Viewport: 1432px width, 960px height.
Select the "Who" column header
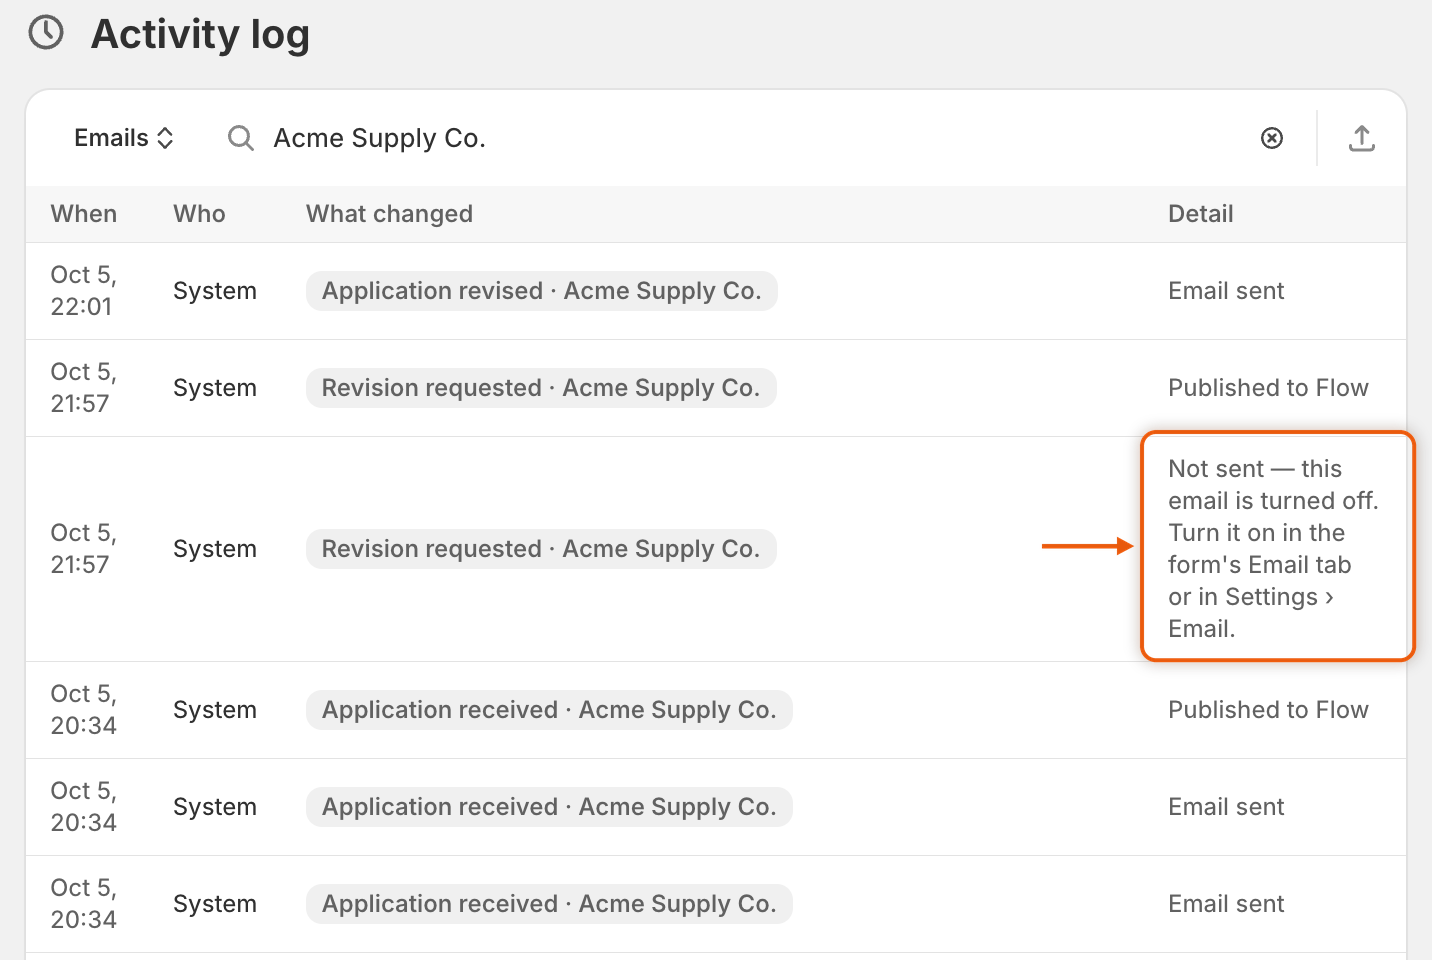(x=199, y=214)
